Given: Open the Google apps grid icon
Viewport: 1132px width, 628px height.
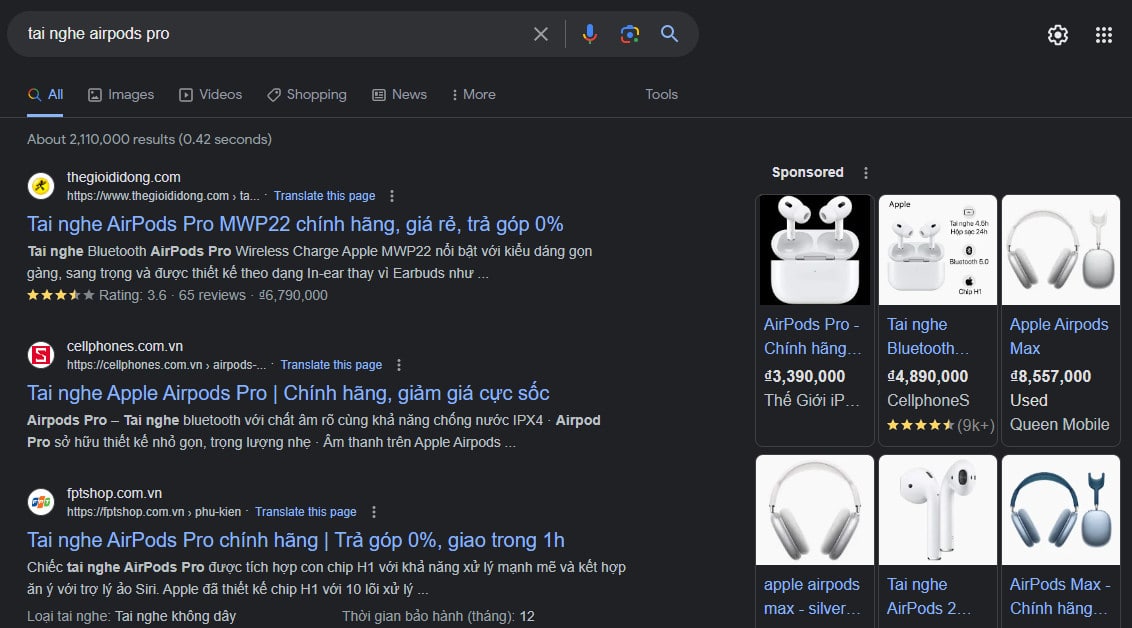Looking at the screenshot, I should point(1104,35).
